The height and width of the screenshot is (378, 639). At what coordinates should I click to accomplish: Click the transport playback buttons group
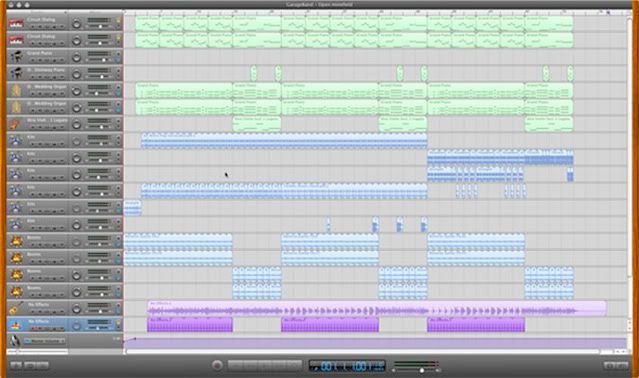pos(264,365)
